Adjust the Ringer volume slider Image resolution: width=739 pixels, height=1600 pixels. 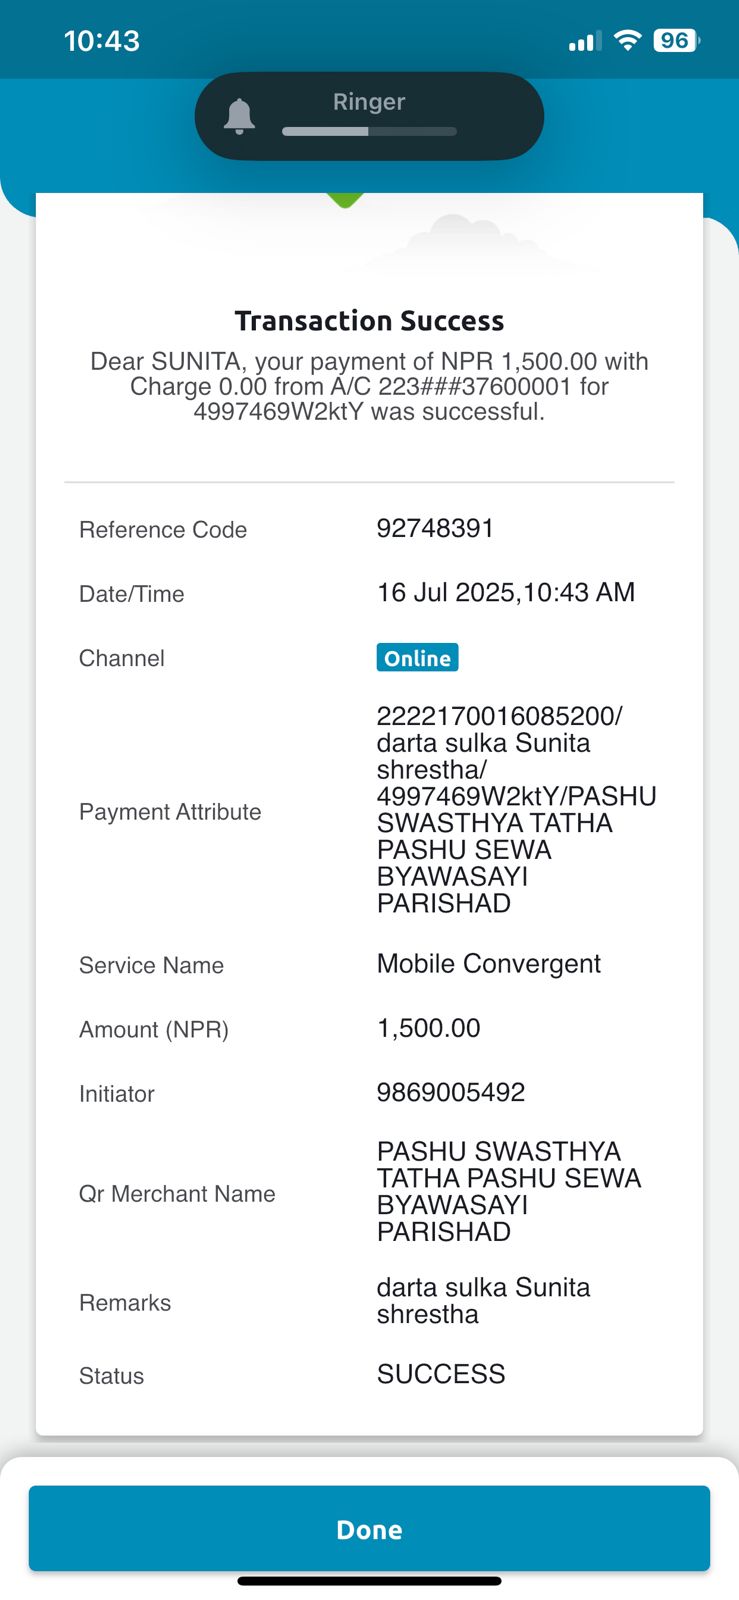(369, 131)
